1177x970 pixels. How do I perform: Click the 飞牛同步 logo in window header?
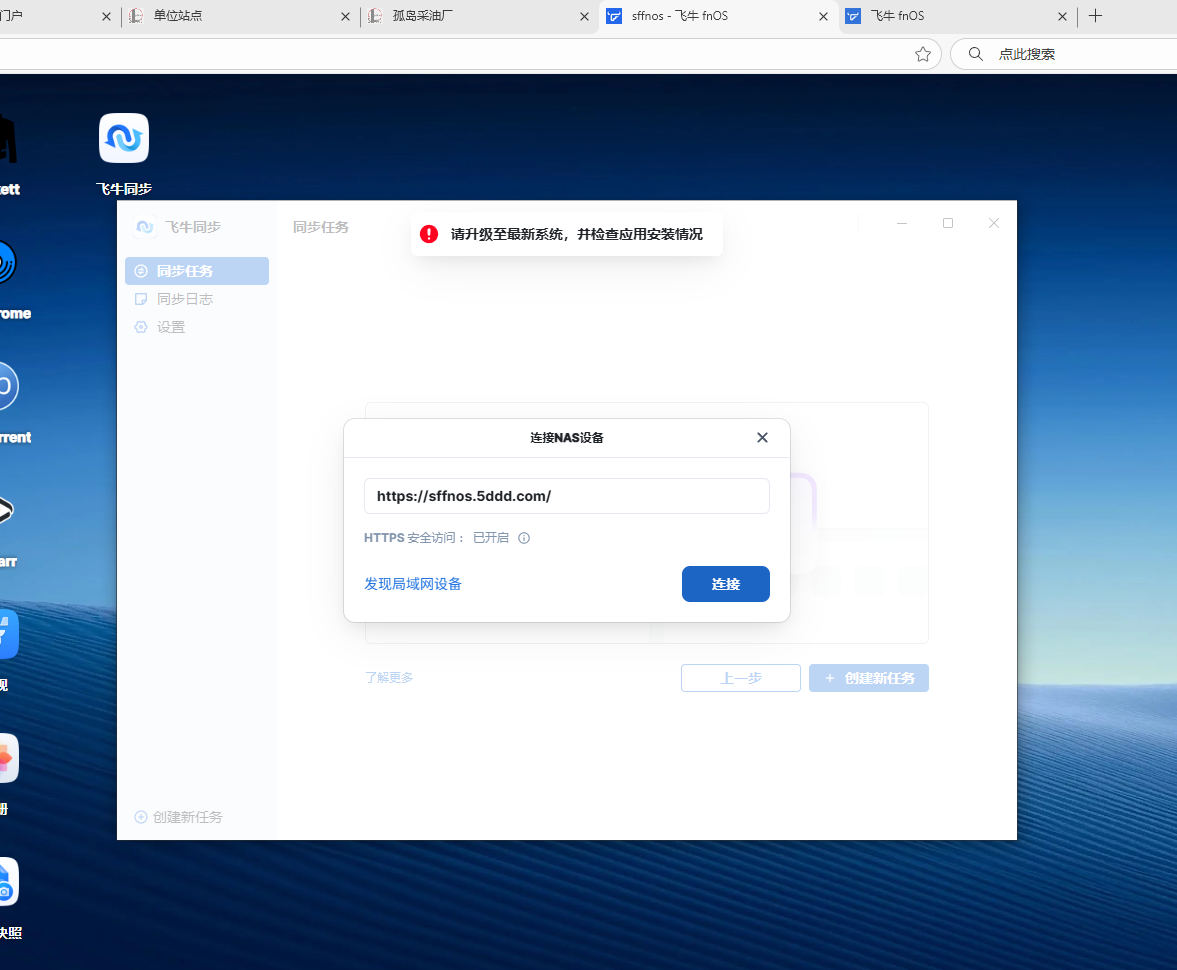coord(145,227)
